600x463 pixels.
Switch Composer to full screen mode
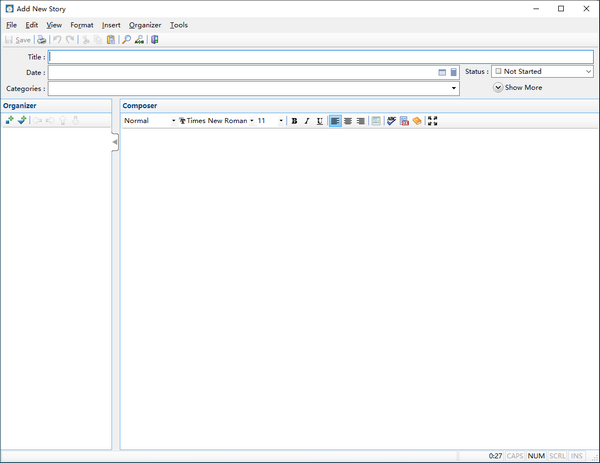432,121
